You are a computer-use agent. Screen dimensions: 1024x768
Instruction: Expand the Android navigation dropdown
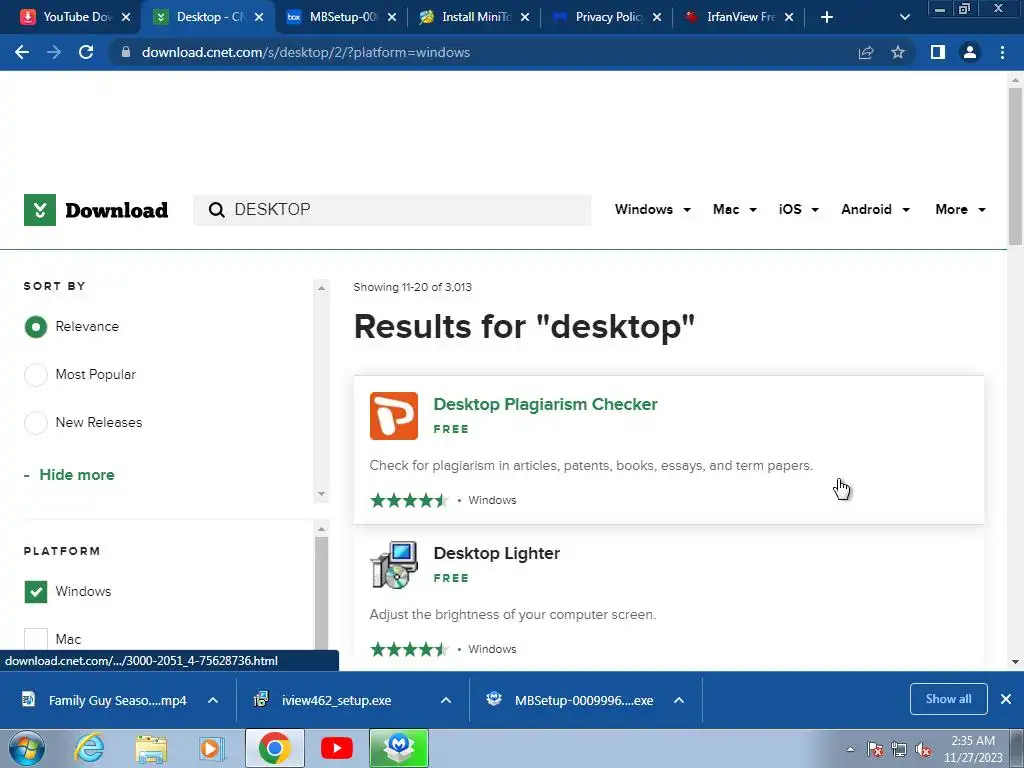[875, 210]
